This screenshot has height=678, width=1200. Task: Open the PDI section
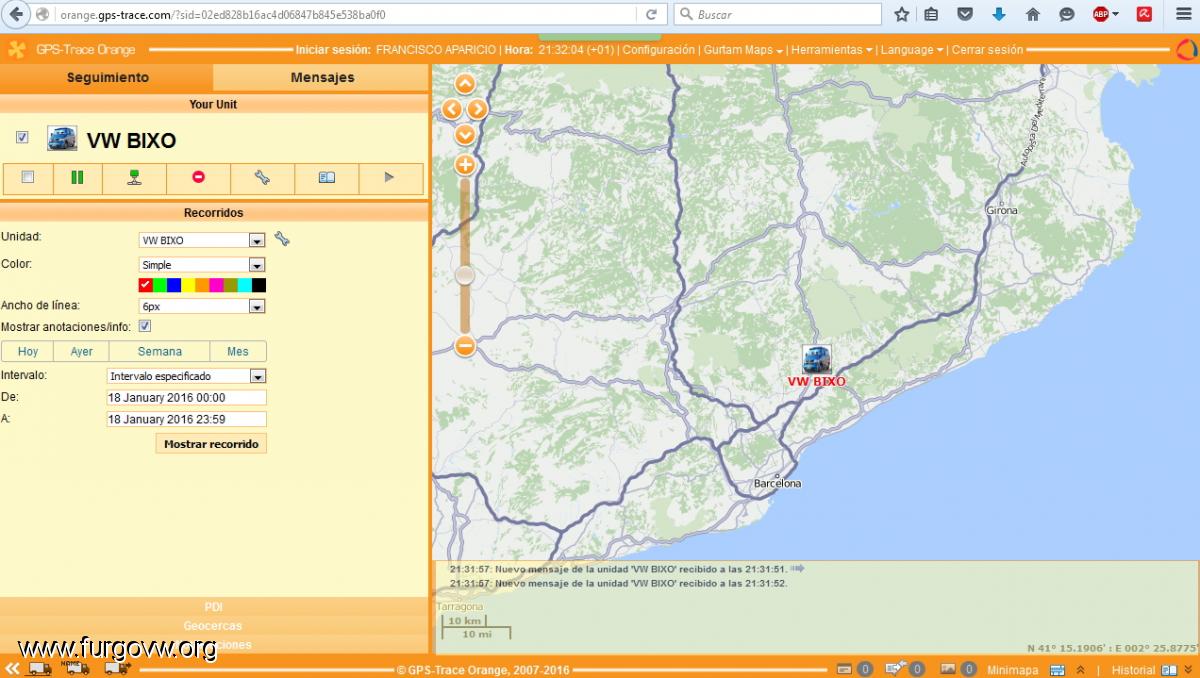214,607
